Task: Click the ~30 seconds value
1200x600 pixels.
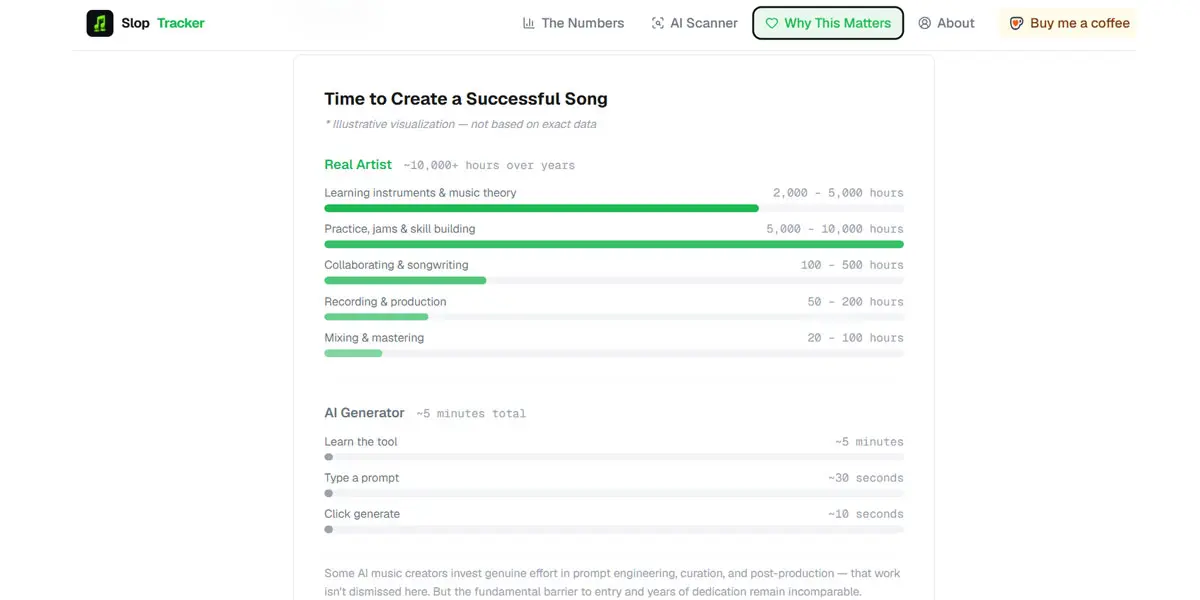Action: (x=866, y=478)
